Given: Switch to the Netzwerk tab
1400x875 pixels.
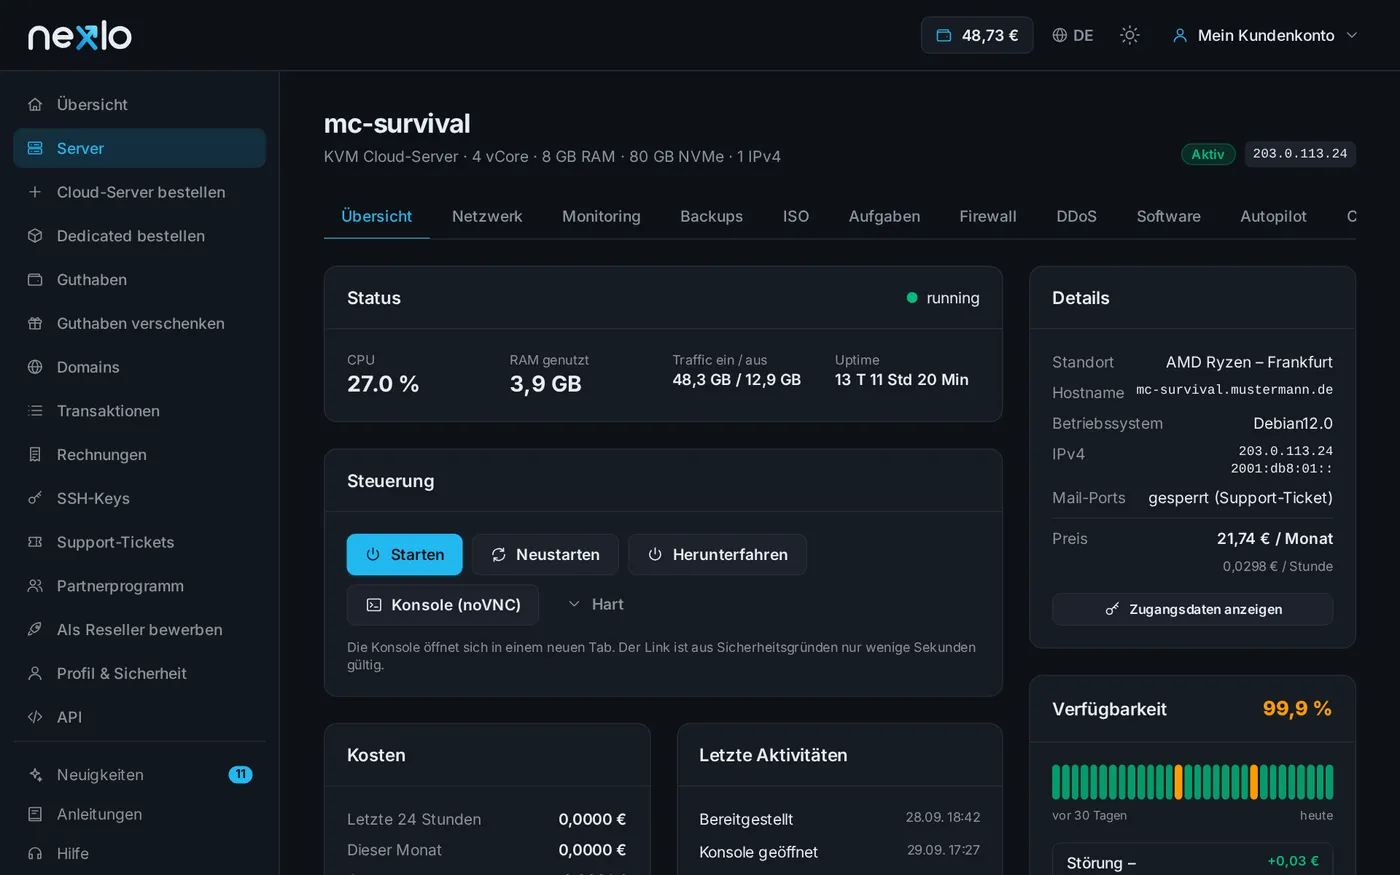Looking at the screenshot, I should [487, 216].
